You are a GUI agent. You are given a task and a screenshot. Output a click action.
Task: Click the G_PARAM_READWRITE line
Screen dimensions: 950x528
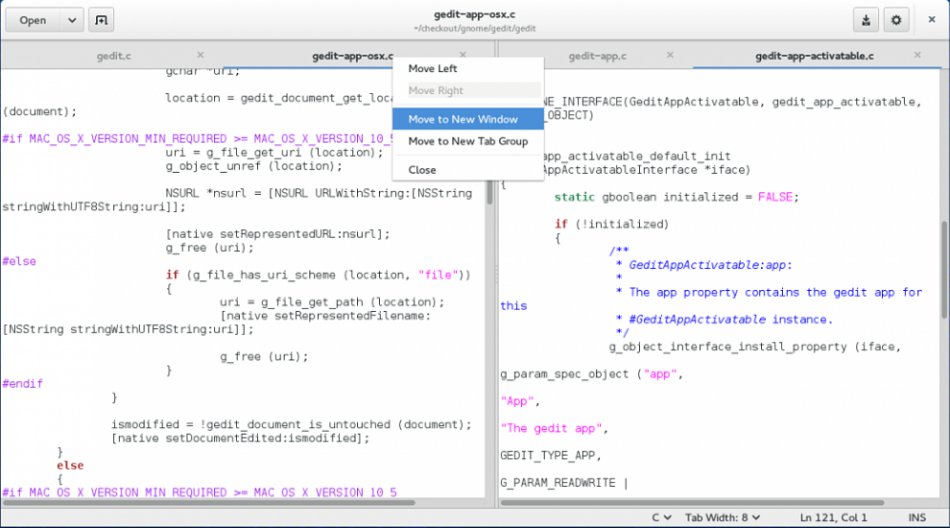[564, 483]
